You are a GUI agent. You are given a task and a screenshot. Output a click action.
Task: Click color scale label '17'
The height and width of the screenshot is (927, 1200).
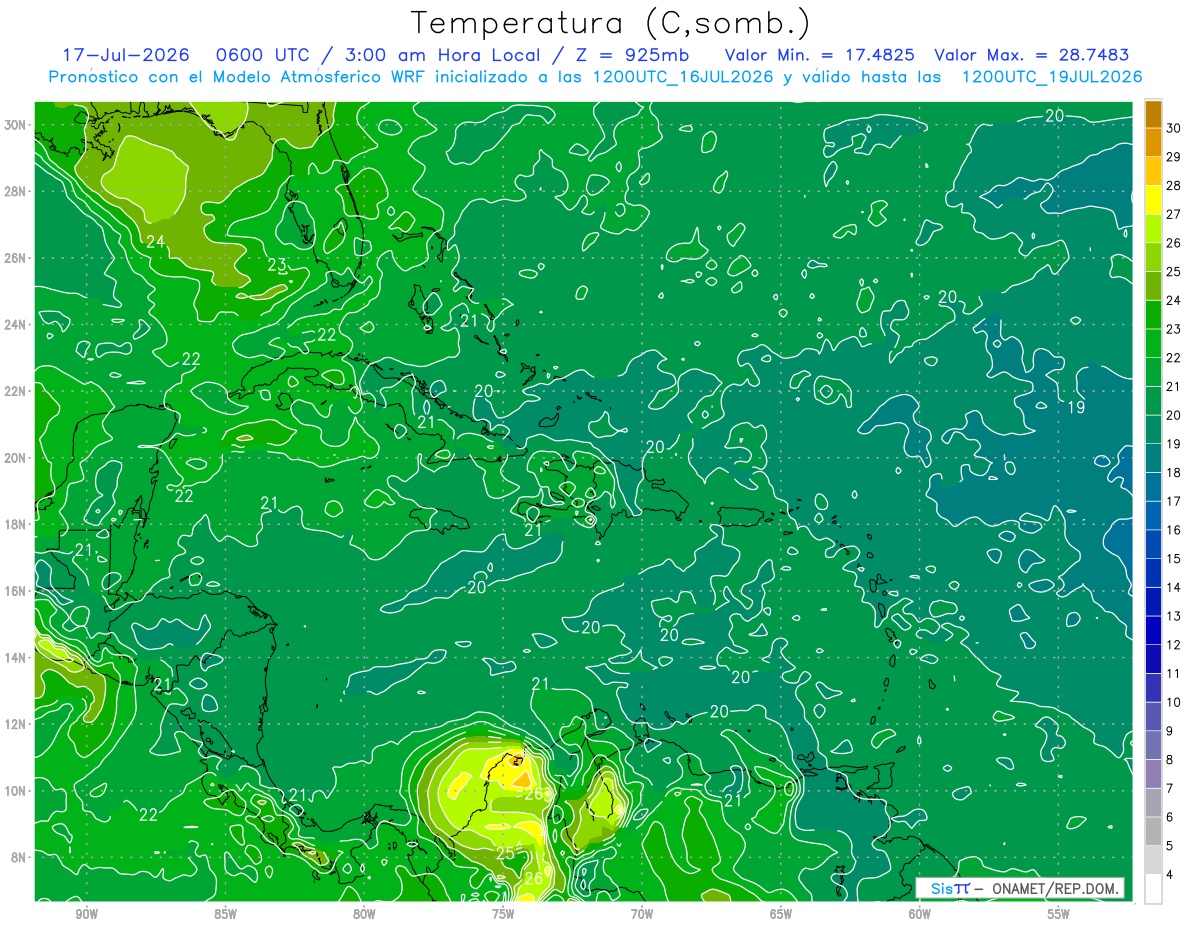tap(1174, 501)
